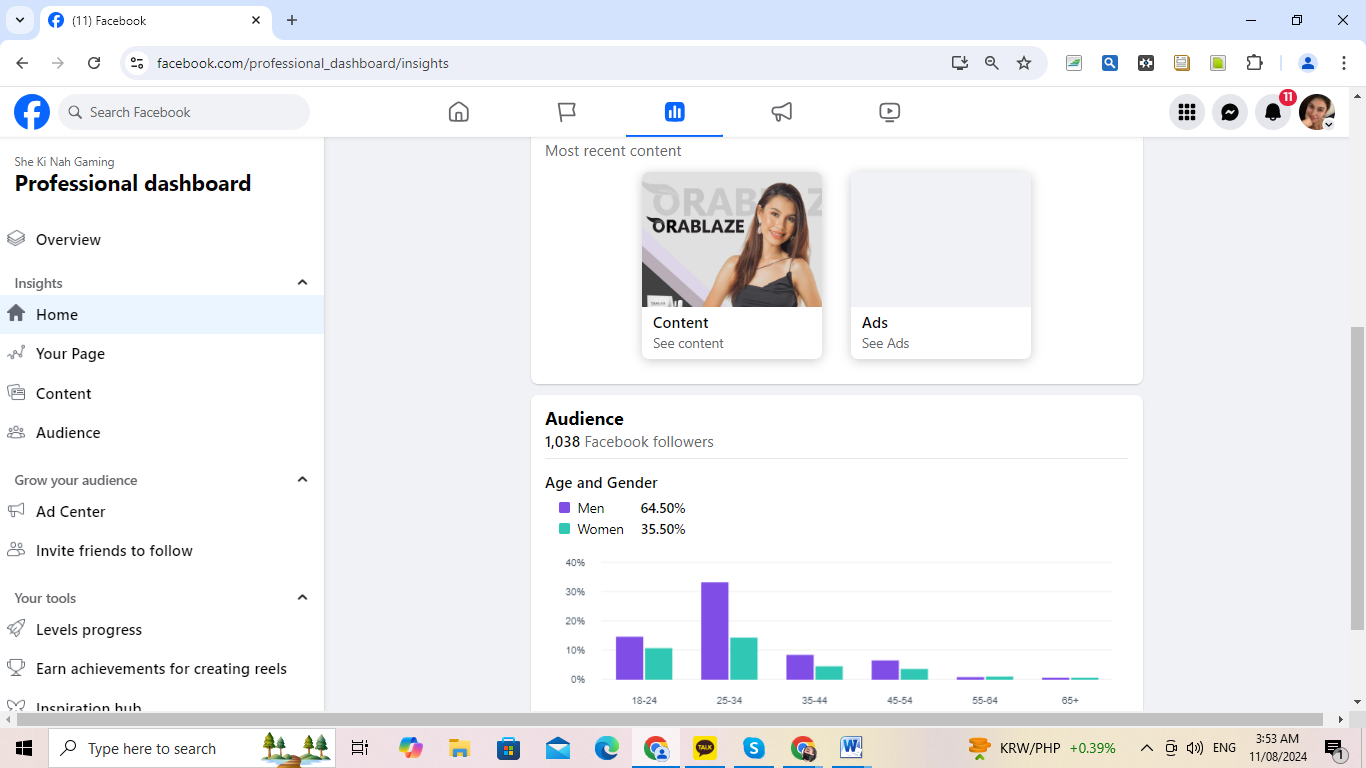The height and width of the screenshot is (768, 1366).
Task: Click the blank Ads thumbnail
Action: point(941,239)
